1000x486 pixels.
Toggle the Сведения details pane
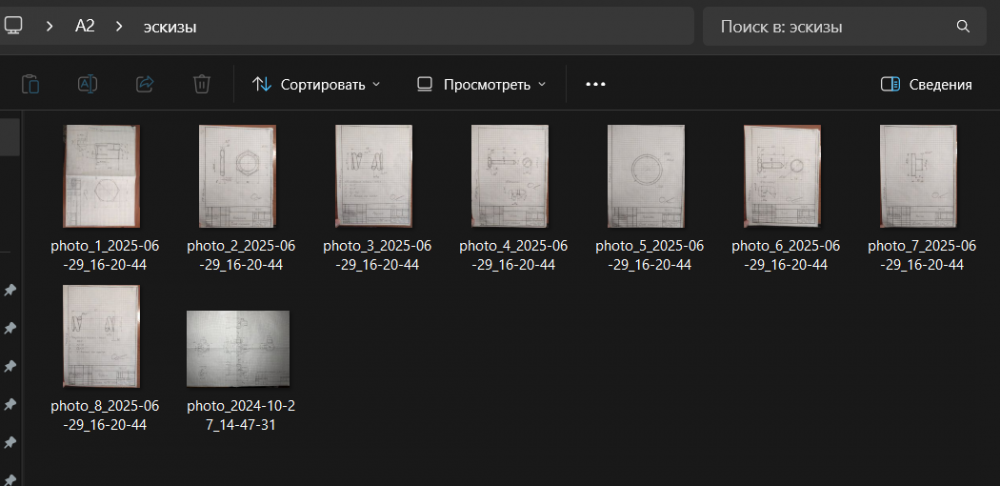tap(926, 84)
